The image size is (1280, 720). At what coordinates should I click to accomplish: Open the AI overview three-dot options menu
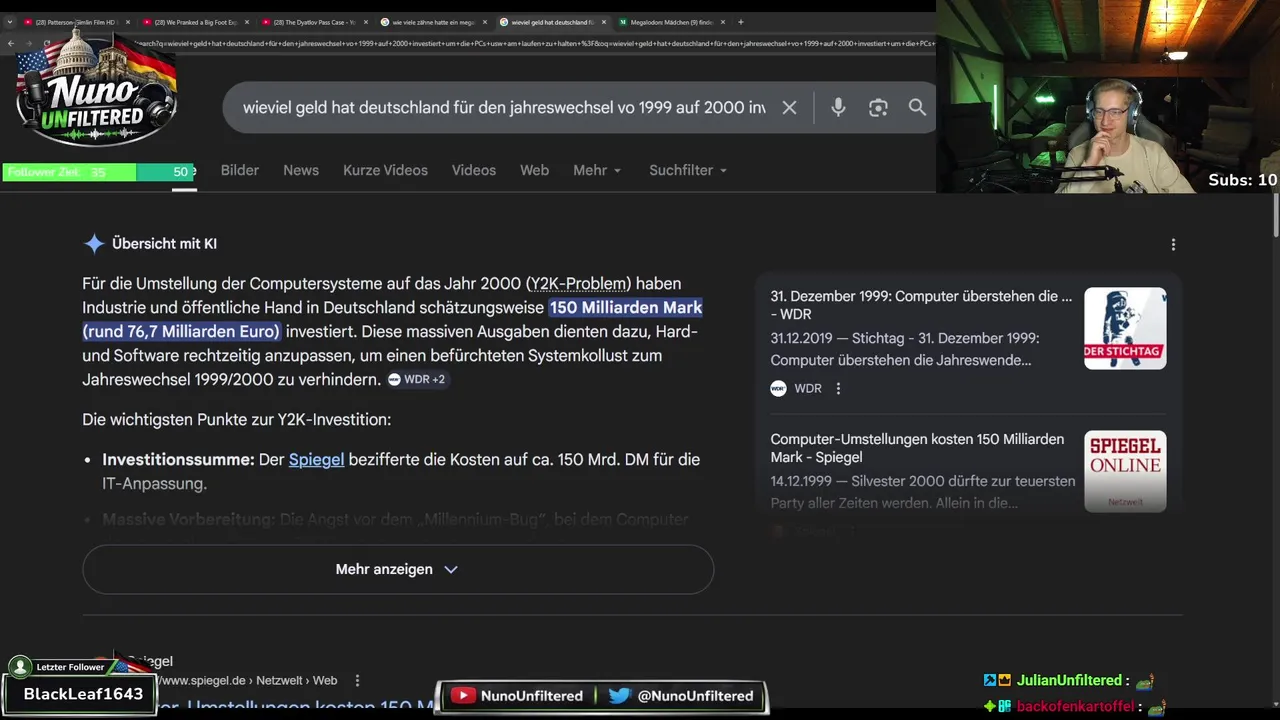[1173, 244]
